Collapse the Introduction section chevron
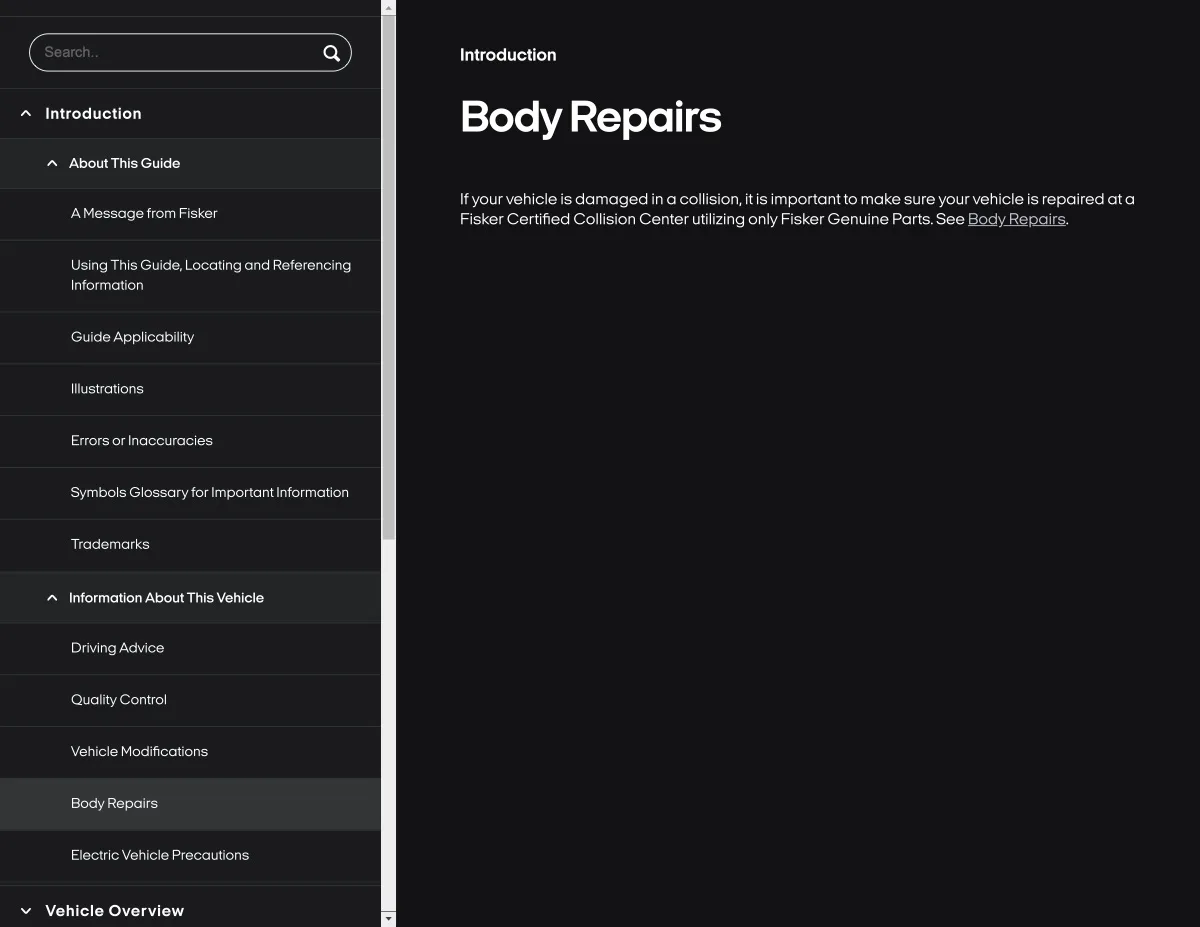This screenshot has width=1200, height=927. [x=26, y=114]
